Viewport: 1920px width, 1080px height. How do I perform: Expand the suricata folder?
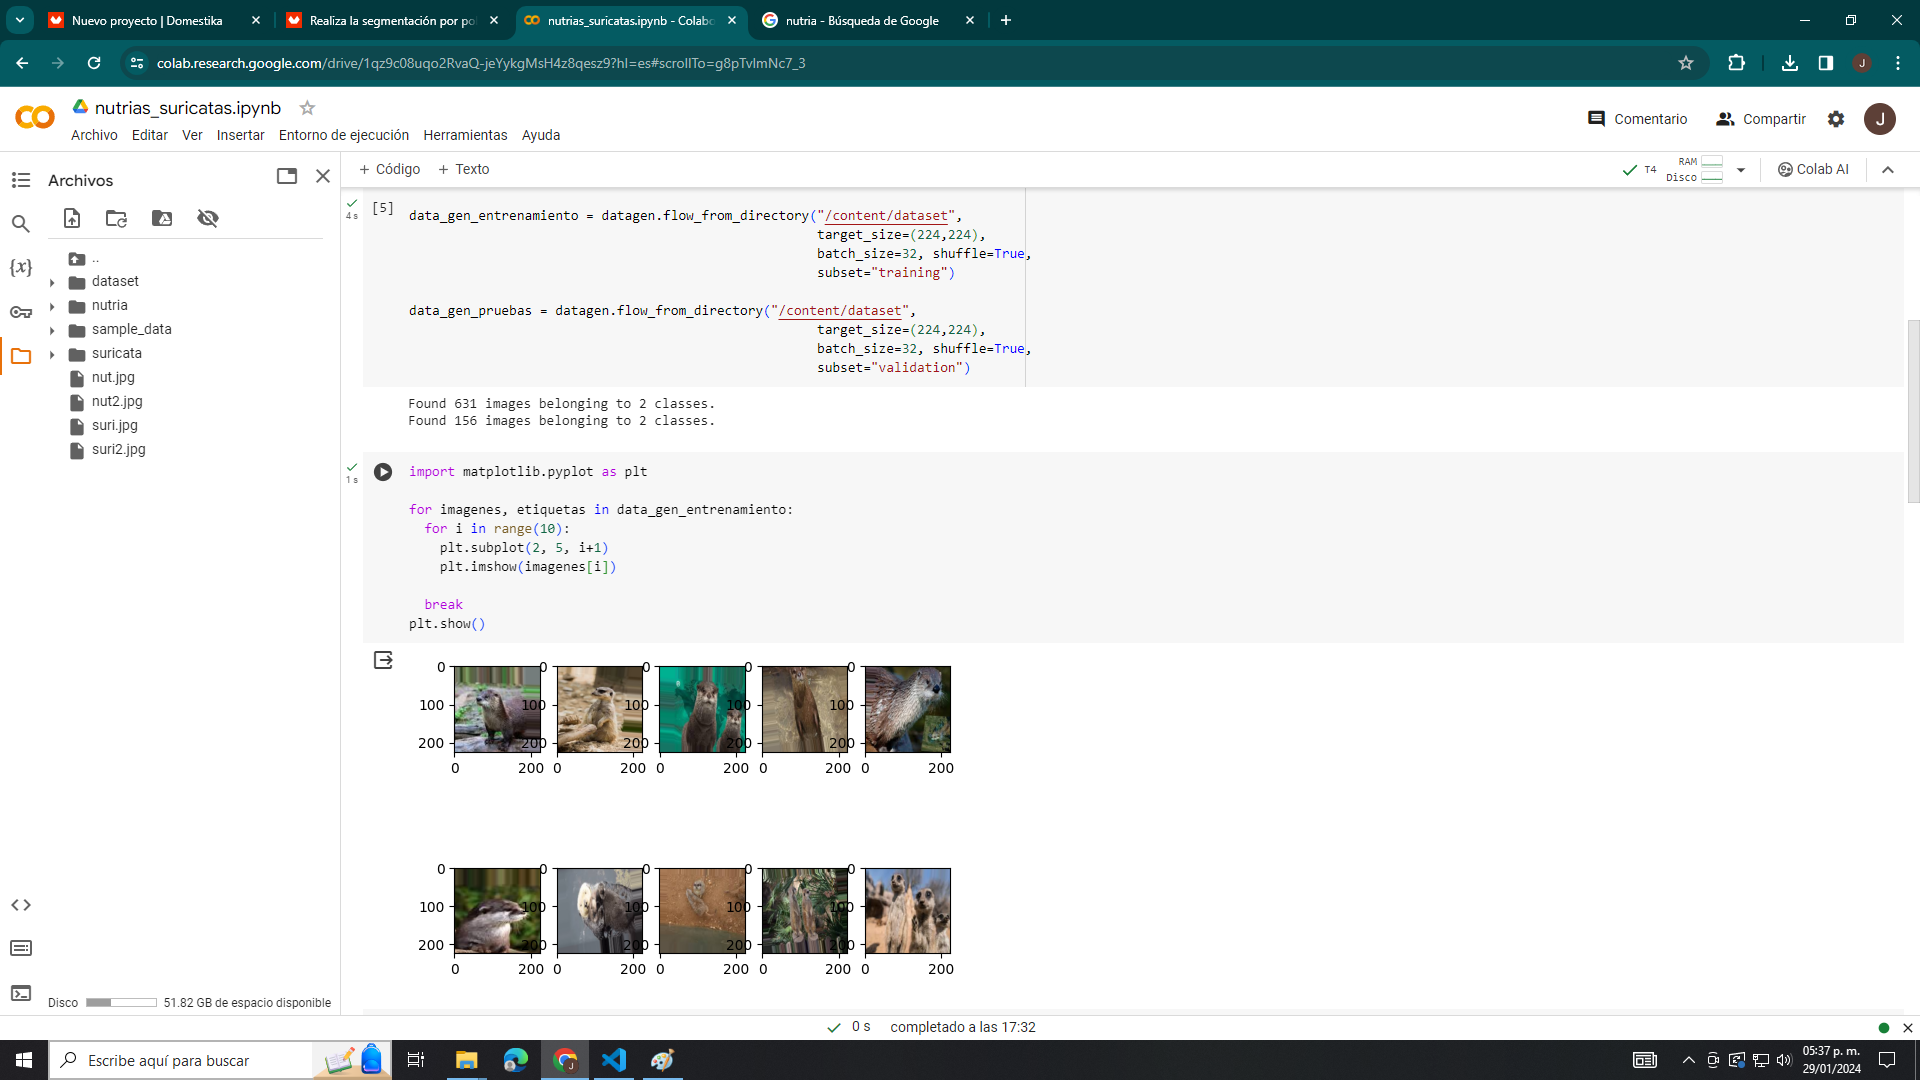tap(52, 354)
